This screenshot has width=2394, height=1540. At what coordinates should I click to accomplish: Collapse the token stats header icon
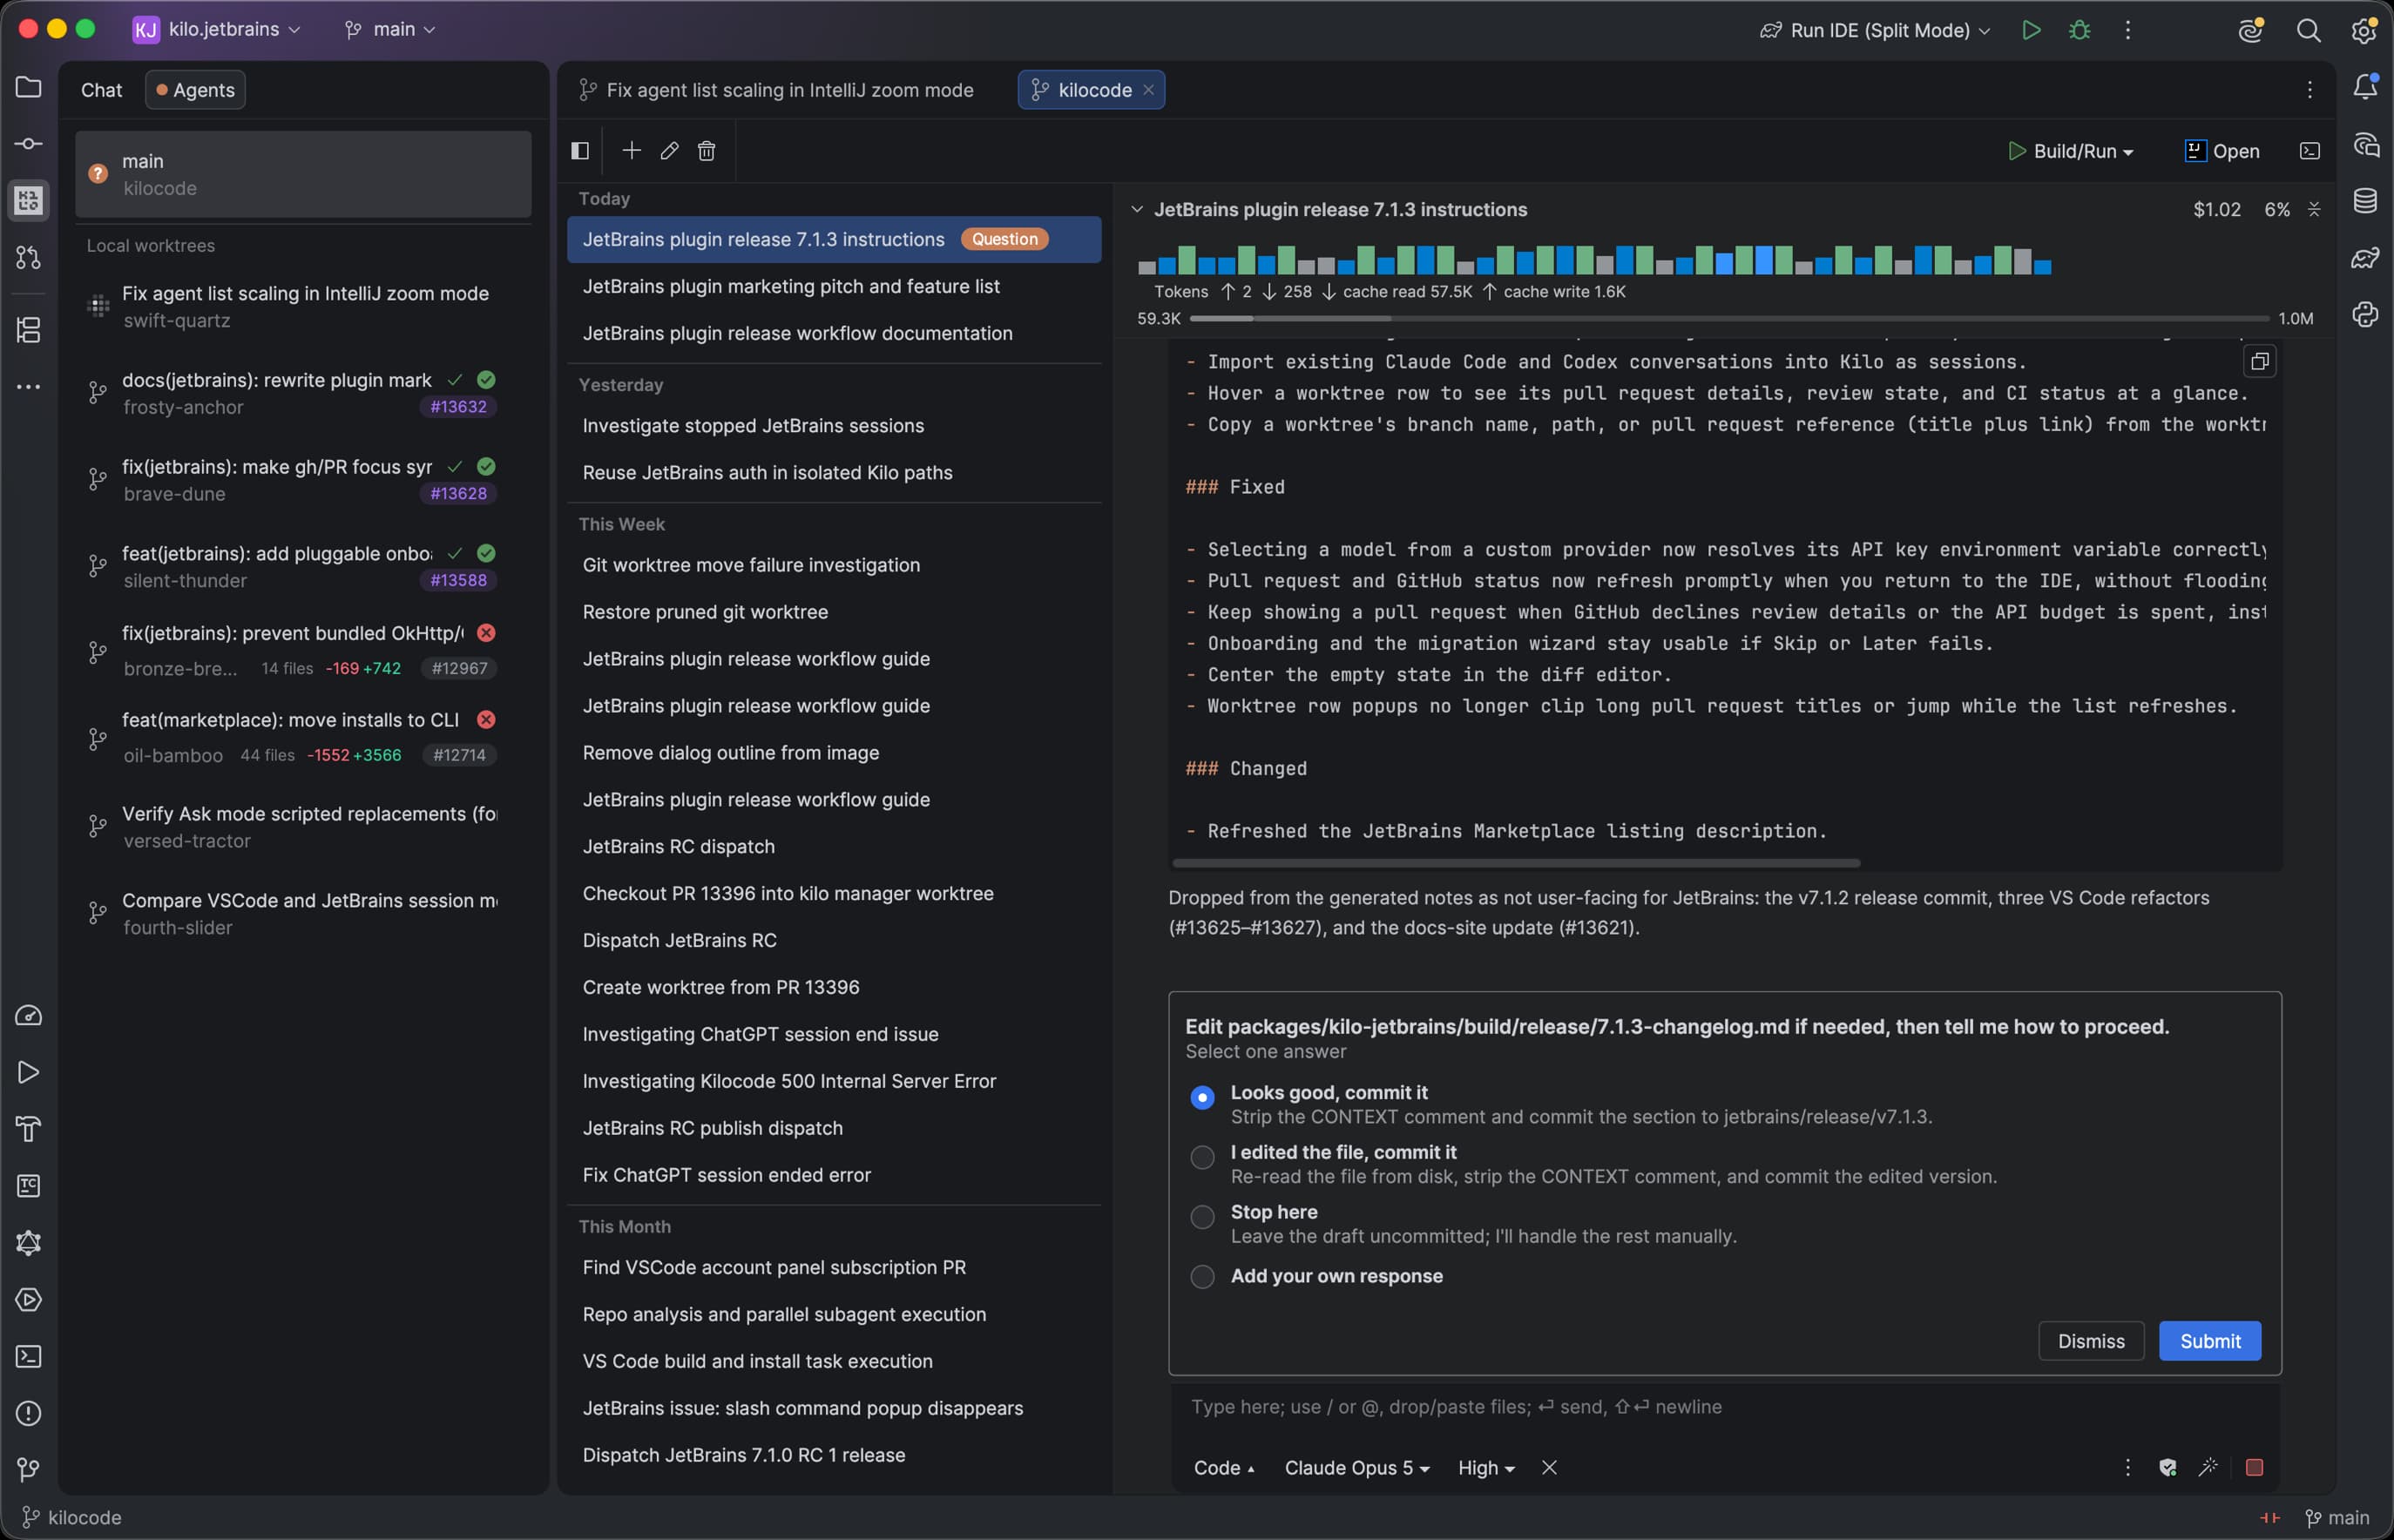pyautogui.click(x=2314, y=209)
